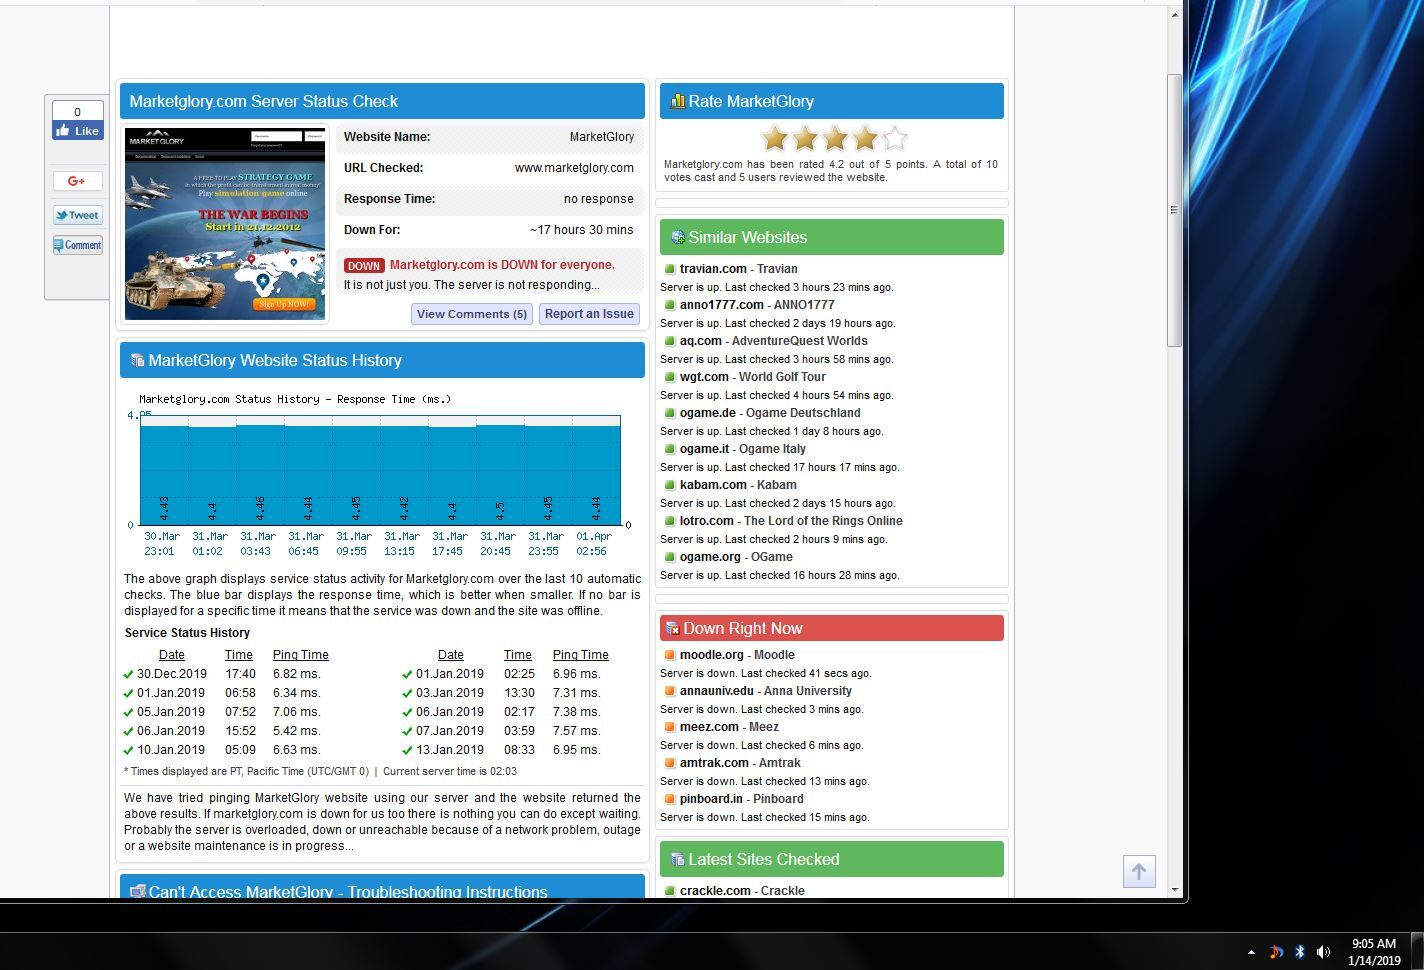Click green checkmark beside 07.Jan.2019
The width and height of the screenshot is (1424, 970).
click(x=407, y=731)
